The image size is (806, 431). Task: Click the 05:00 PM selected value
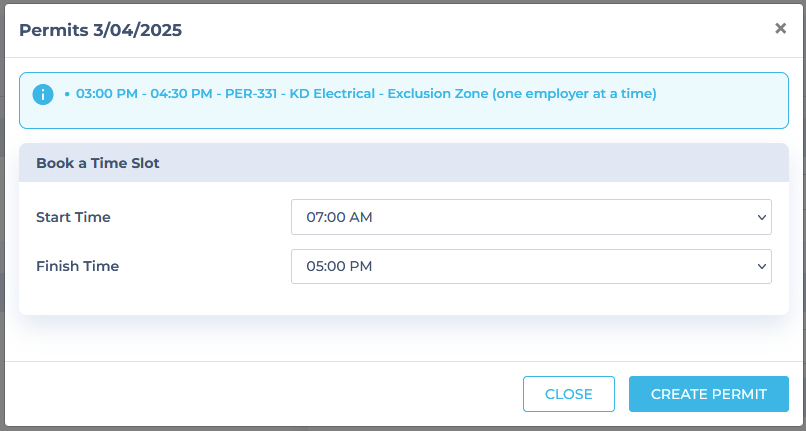click(339, 266)
